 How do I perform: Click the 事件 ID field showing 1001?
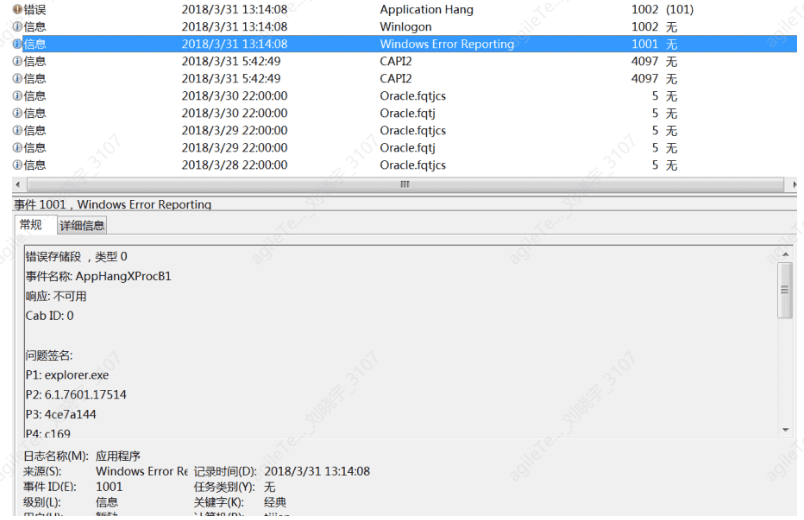pos(109,487)
